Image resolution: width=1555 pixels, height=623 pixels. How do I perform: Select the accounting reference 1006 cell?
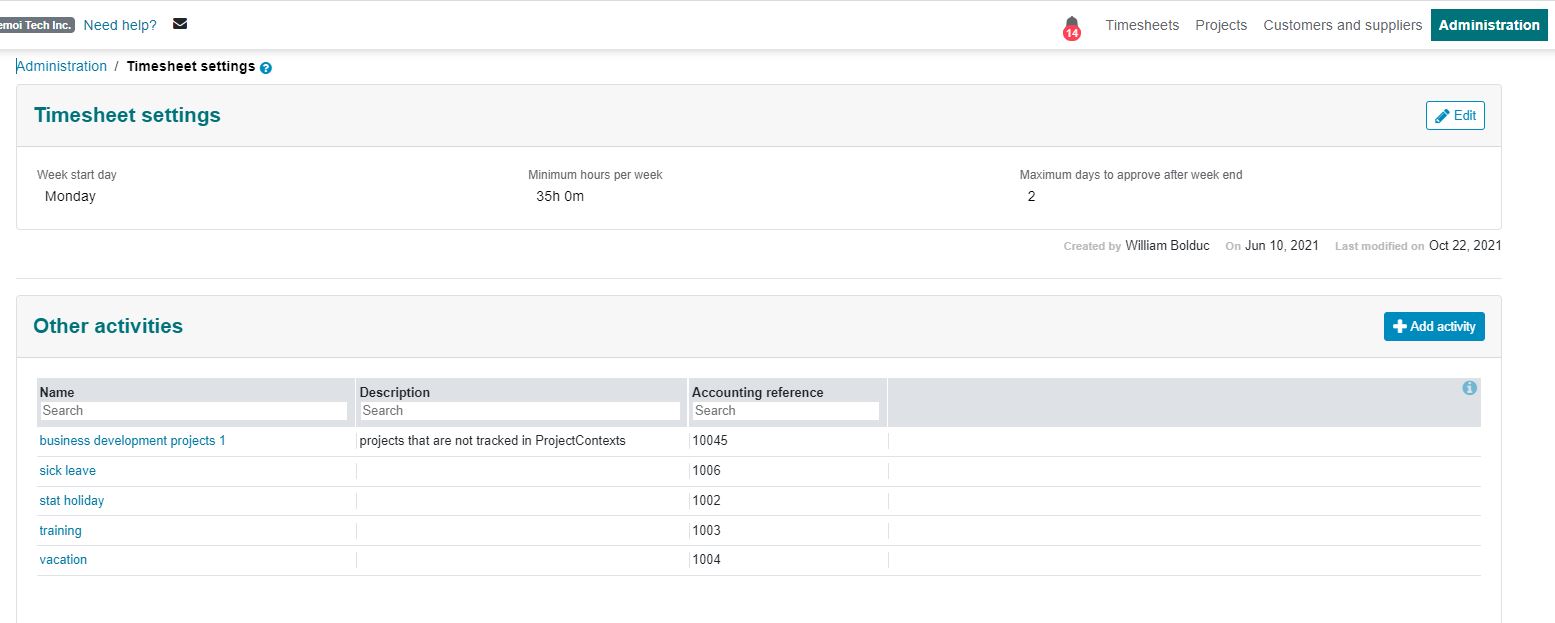pos(706,471)
